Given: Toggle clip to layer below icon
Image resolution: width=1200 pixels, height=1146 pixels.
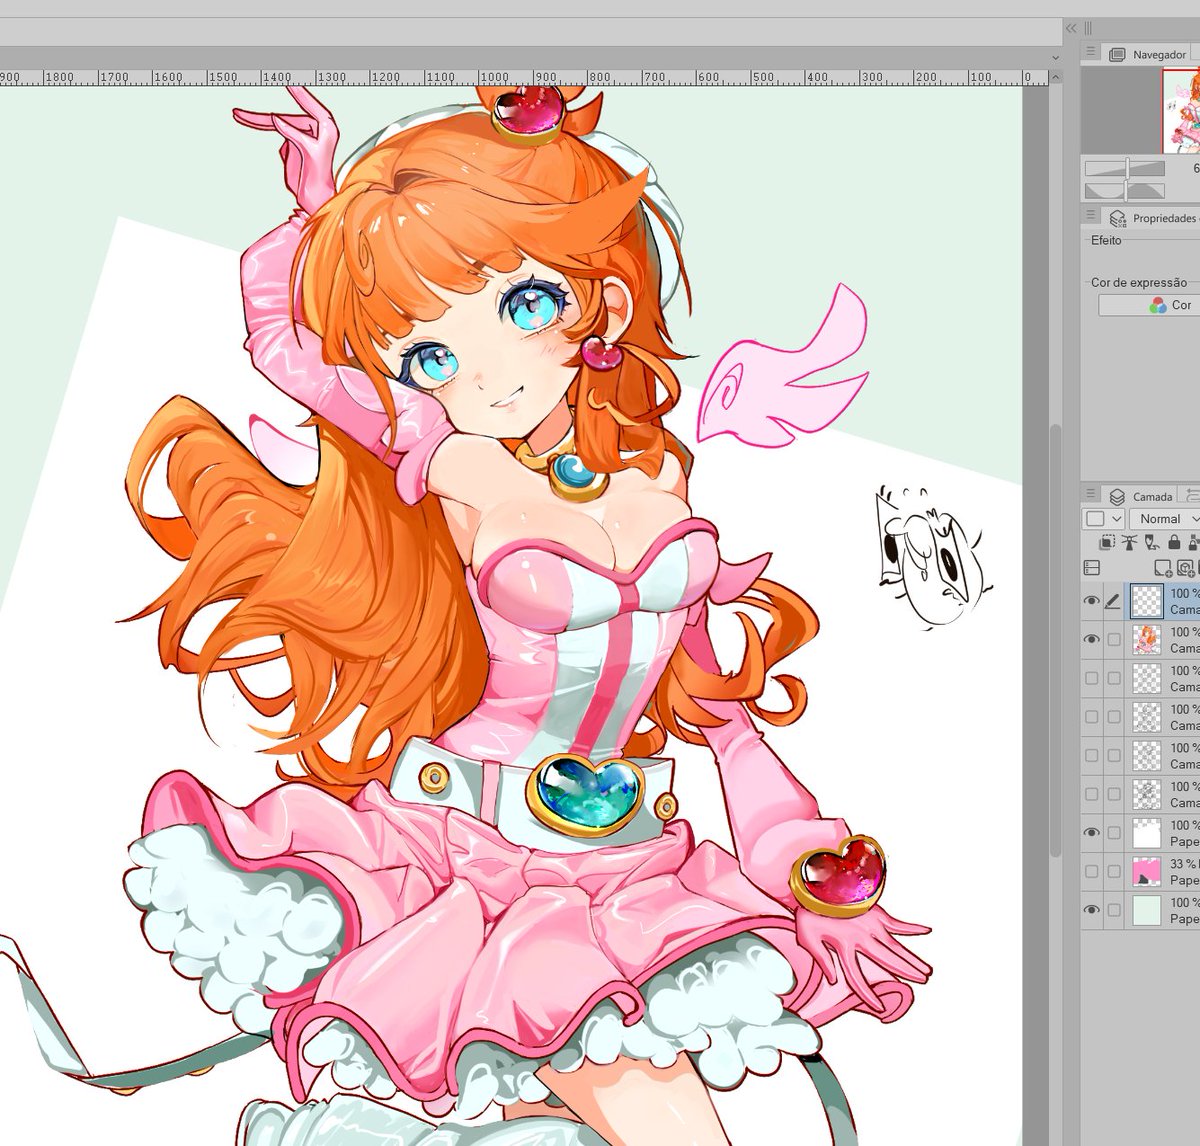Looking at the screenshot, I should click(1108, 543).
